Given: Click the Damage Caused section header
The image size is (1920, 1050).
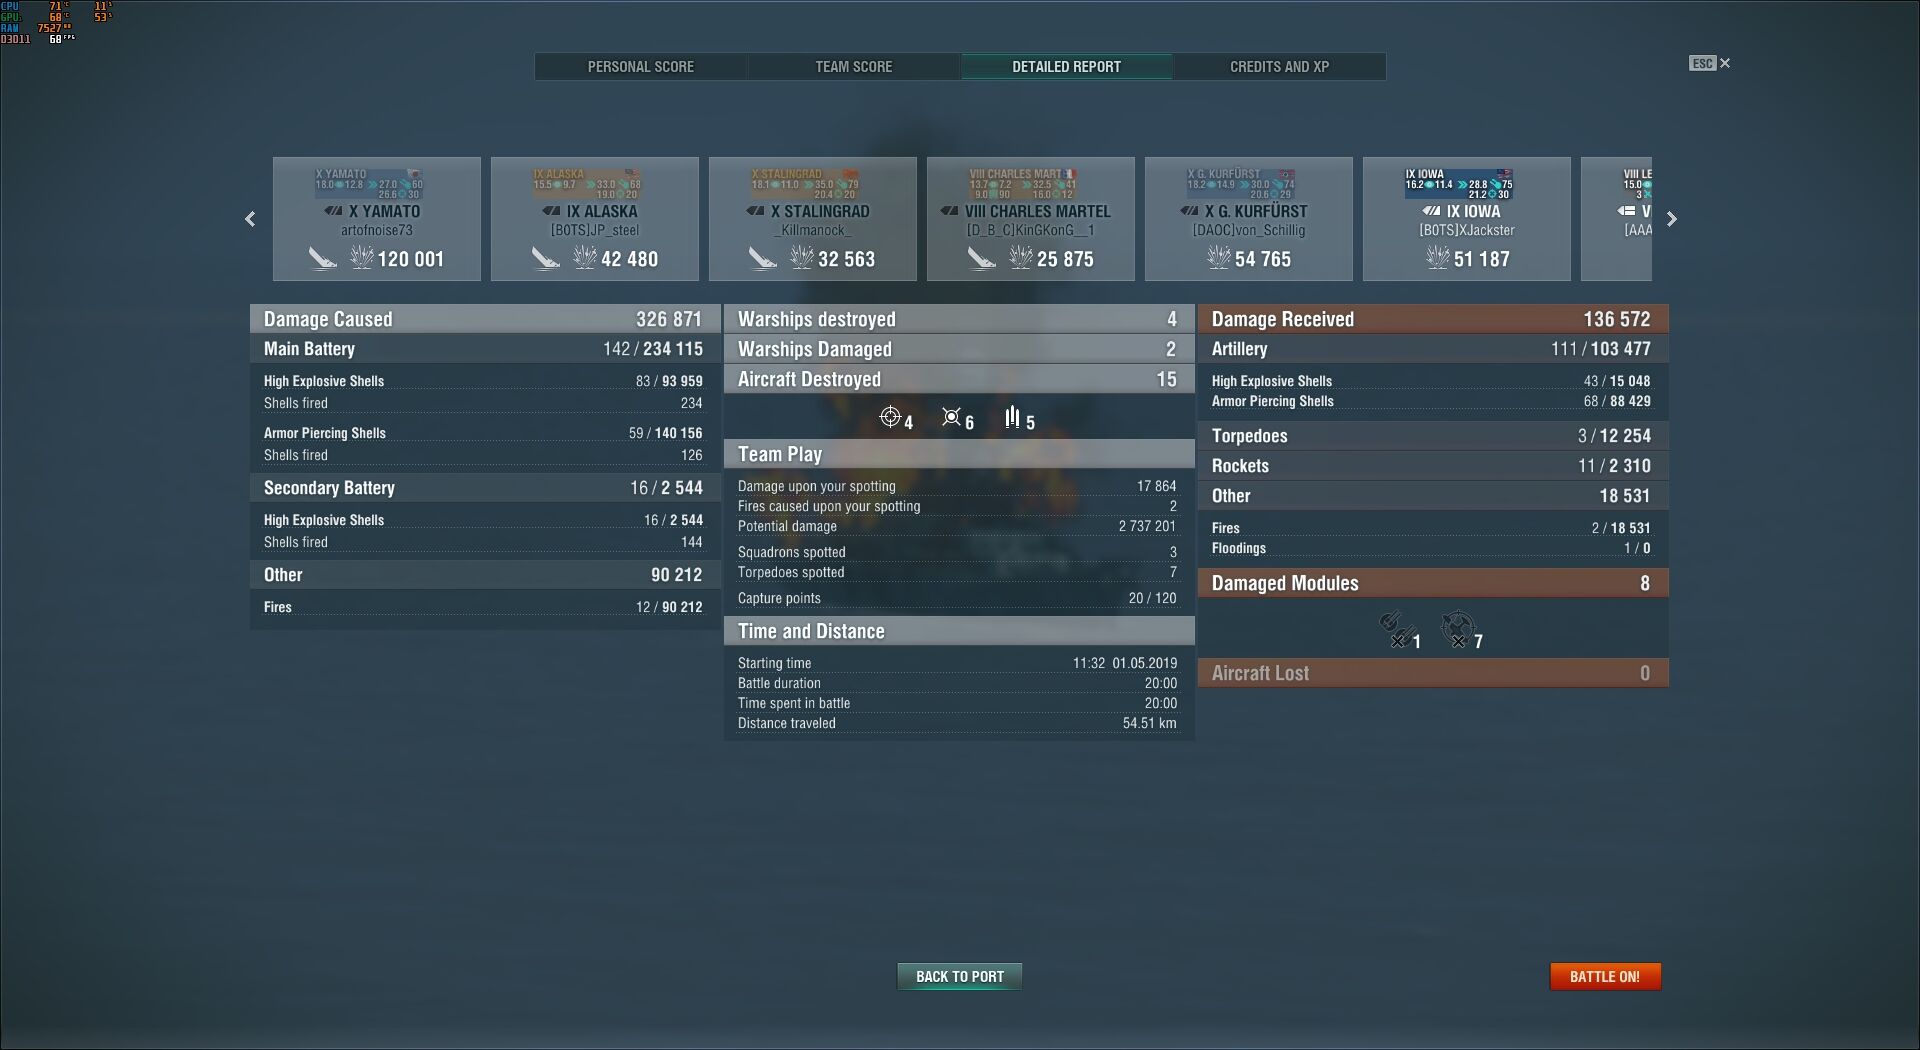Looking at the screenshot, I should coord(485,319).
